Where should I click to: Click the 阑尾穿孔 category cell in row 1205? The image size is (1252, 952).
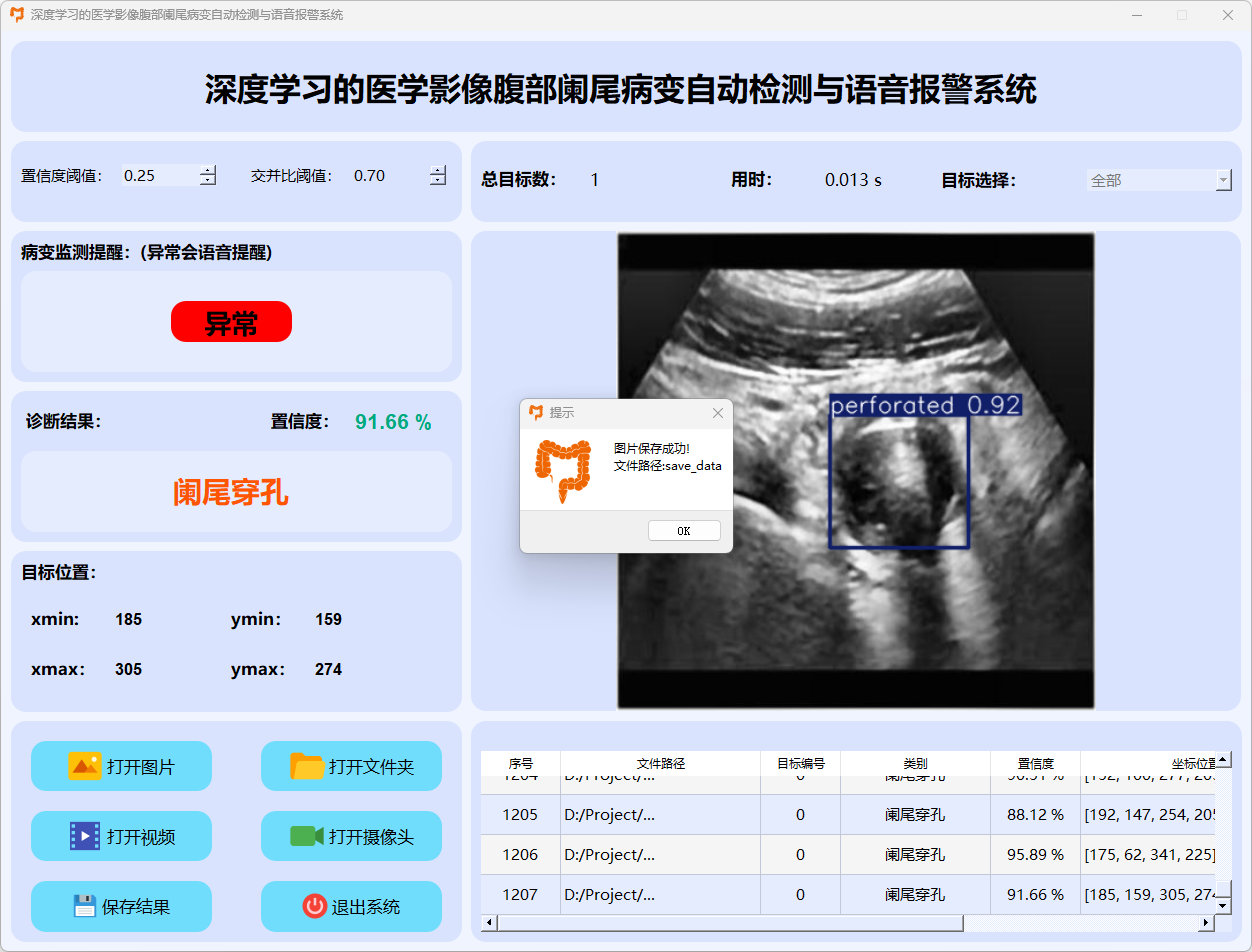pos(915,815)
